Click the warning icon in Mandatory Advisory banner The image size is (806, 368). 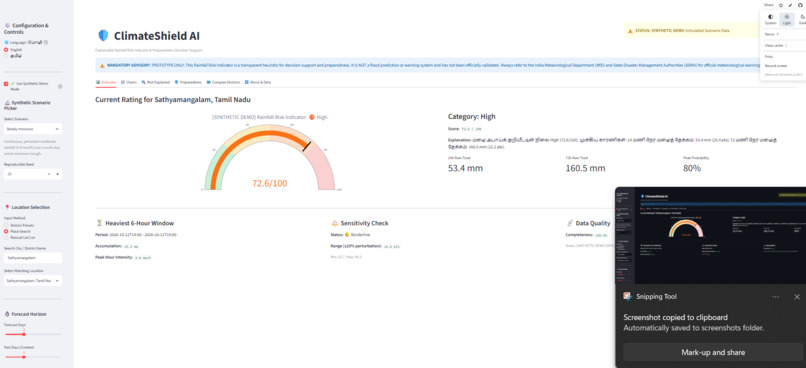[102, 66]
